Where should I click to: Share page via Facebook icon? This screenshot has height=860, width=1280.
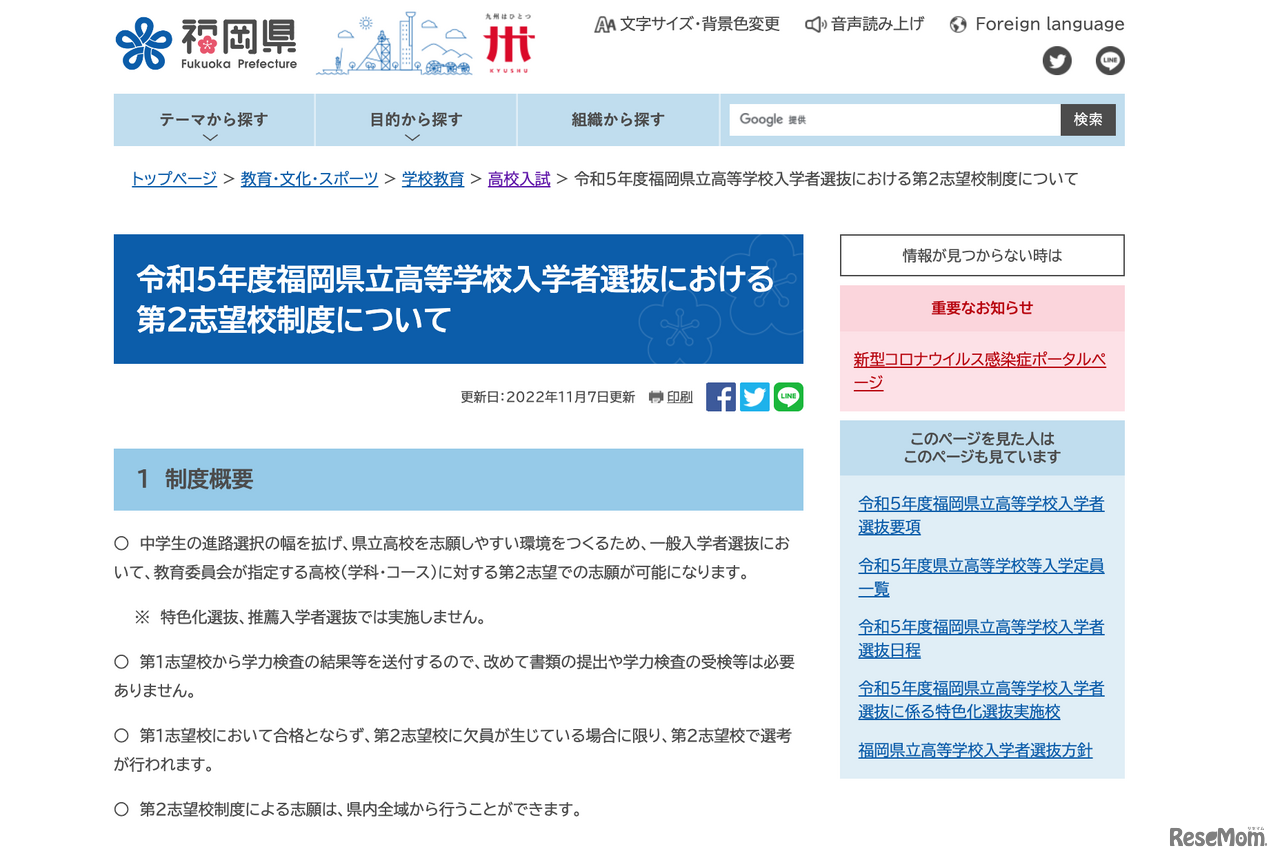(x=721, y=397)
